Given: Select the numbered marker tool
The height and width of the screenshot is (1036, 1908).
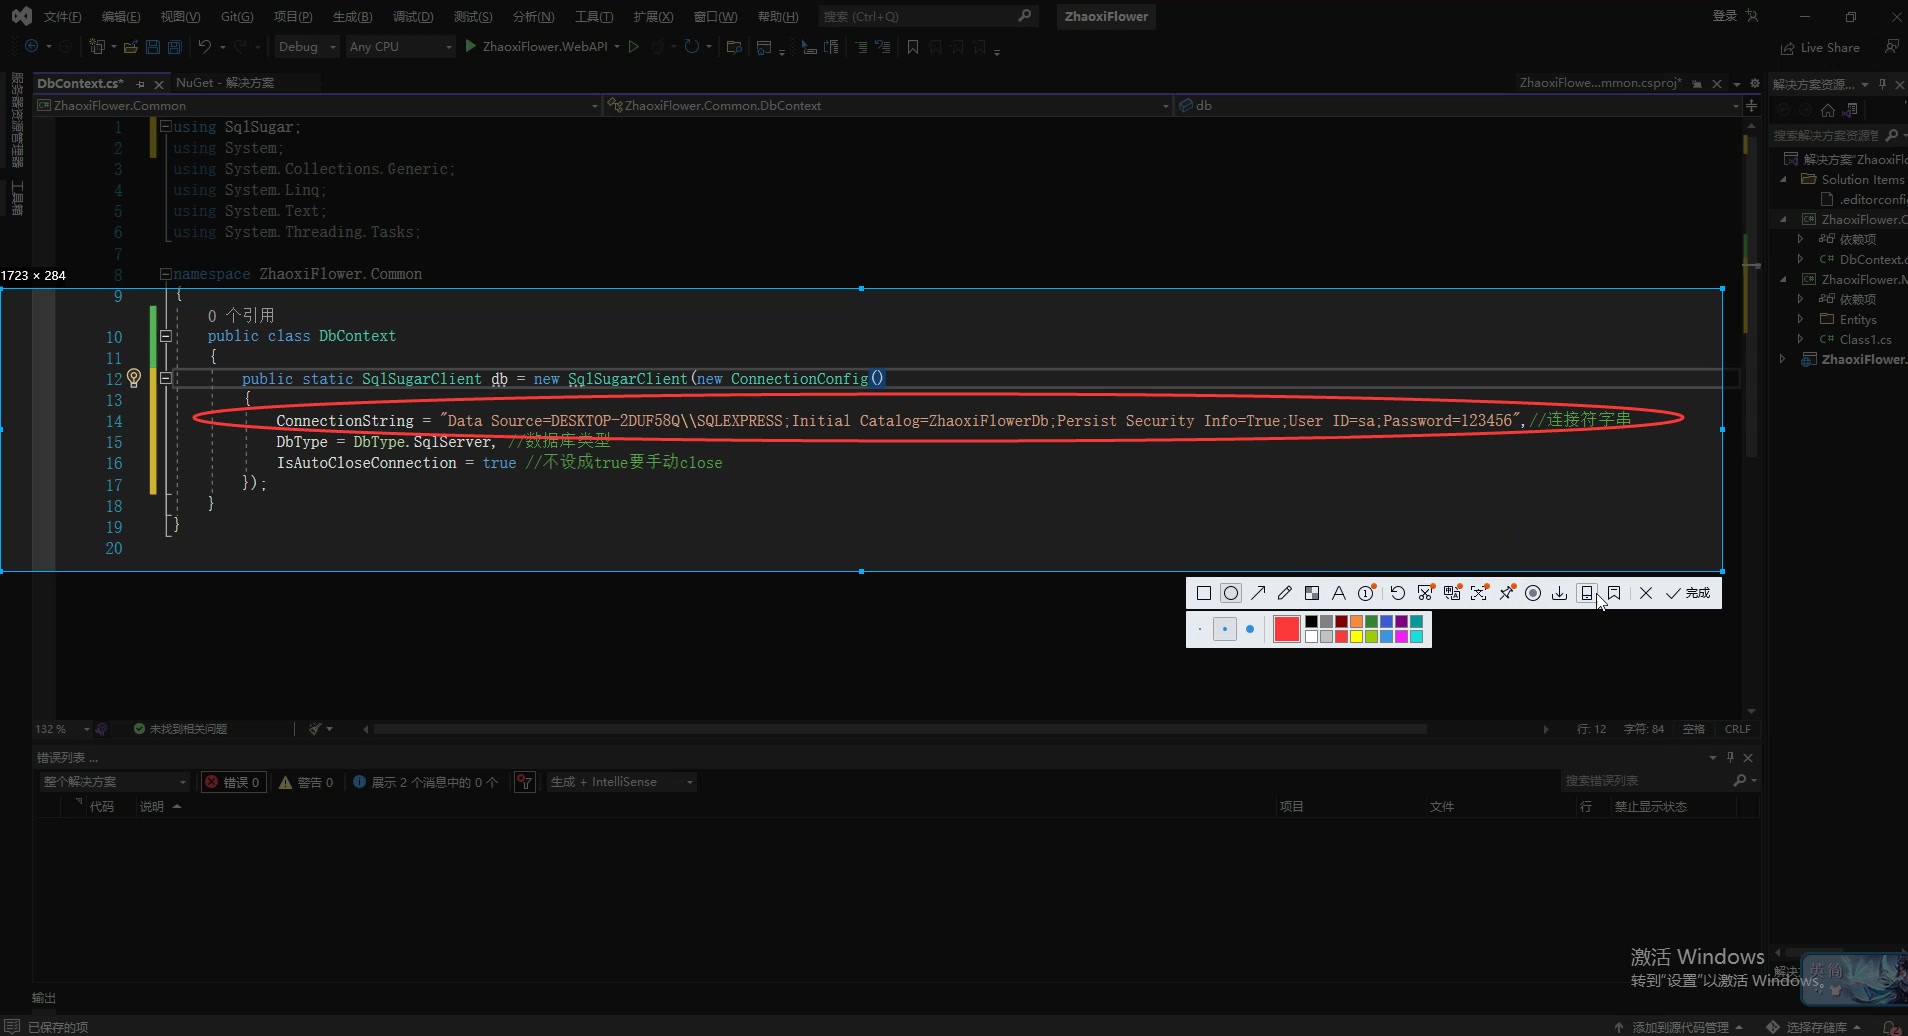Looking at the screenshot, I should tap(1366, 593).
